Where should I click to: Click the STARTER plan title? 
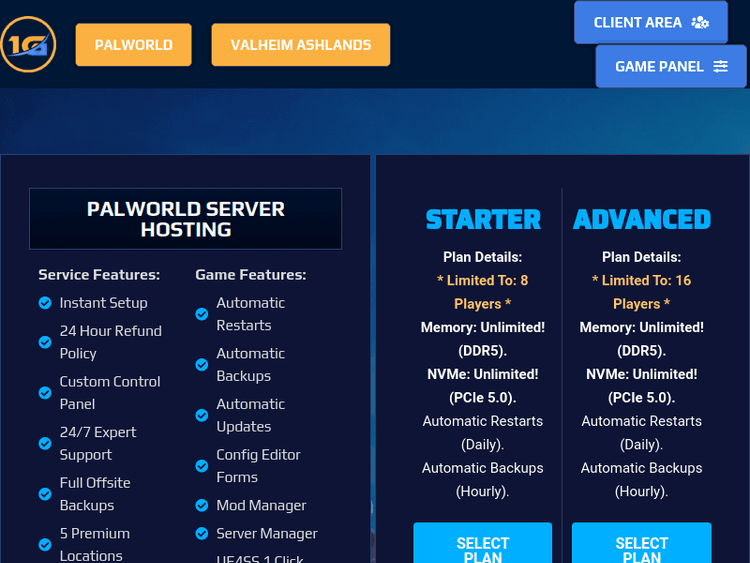point(483,220)
